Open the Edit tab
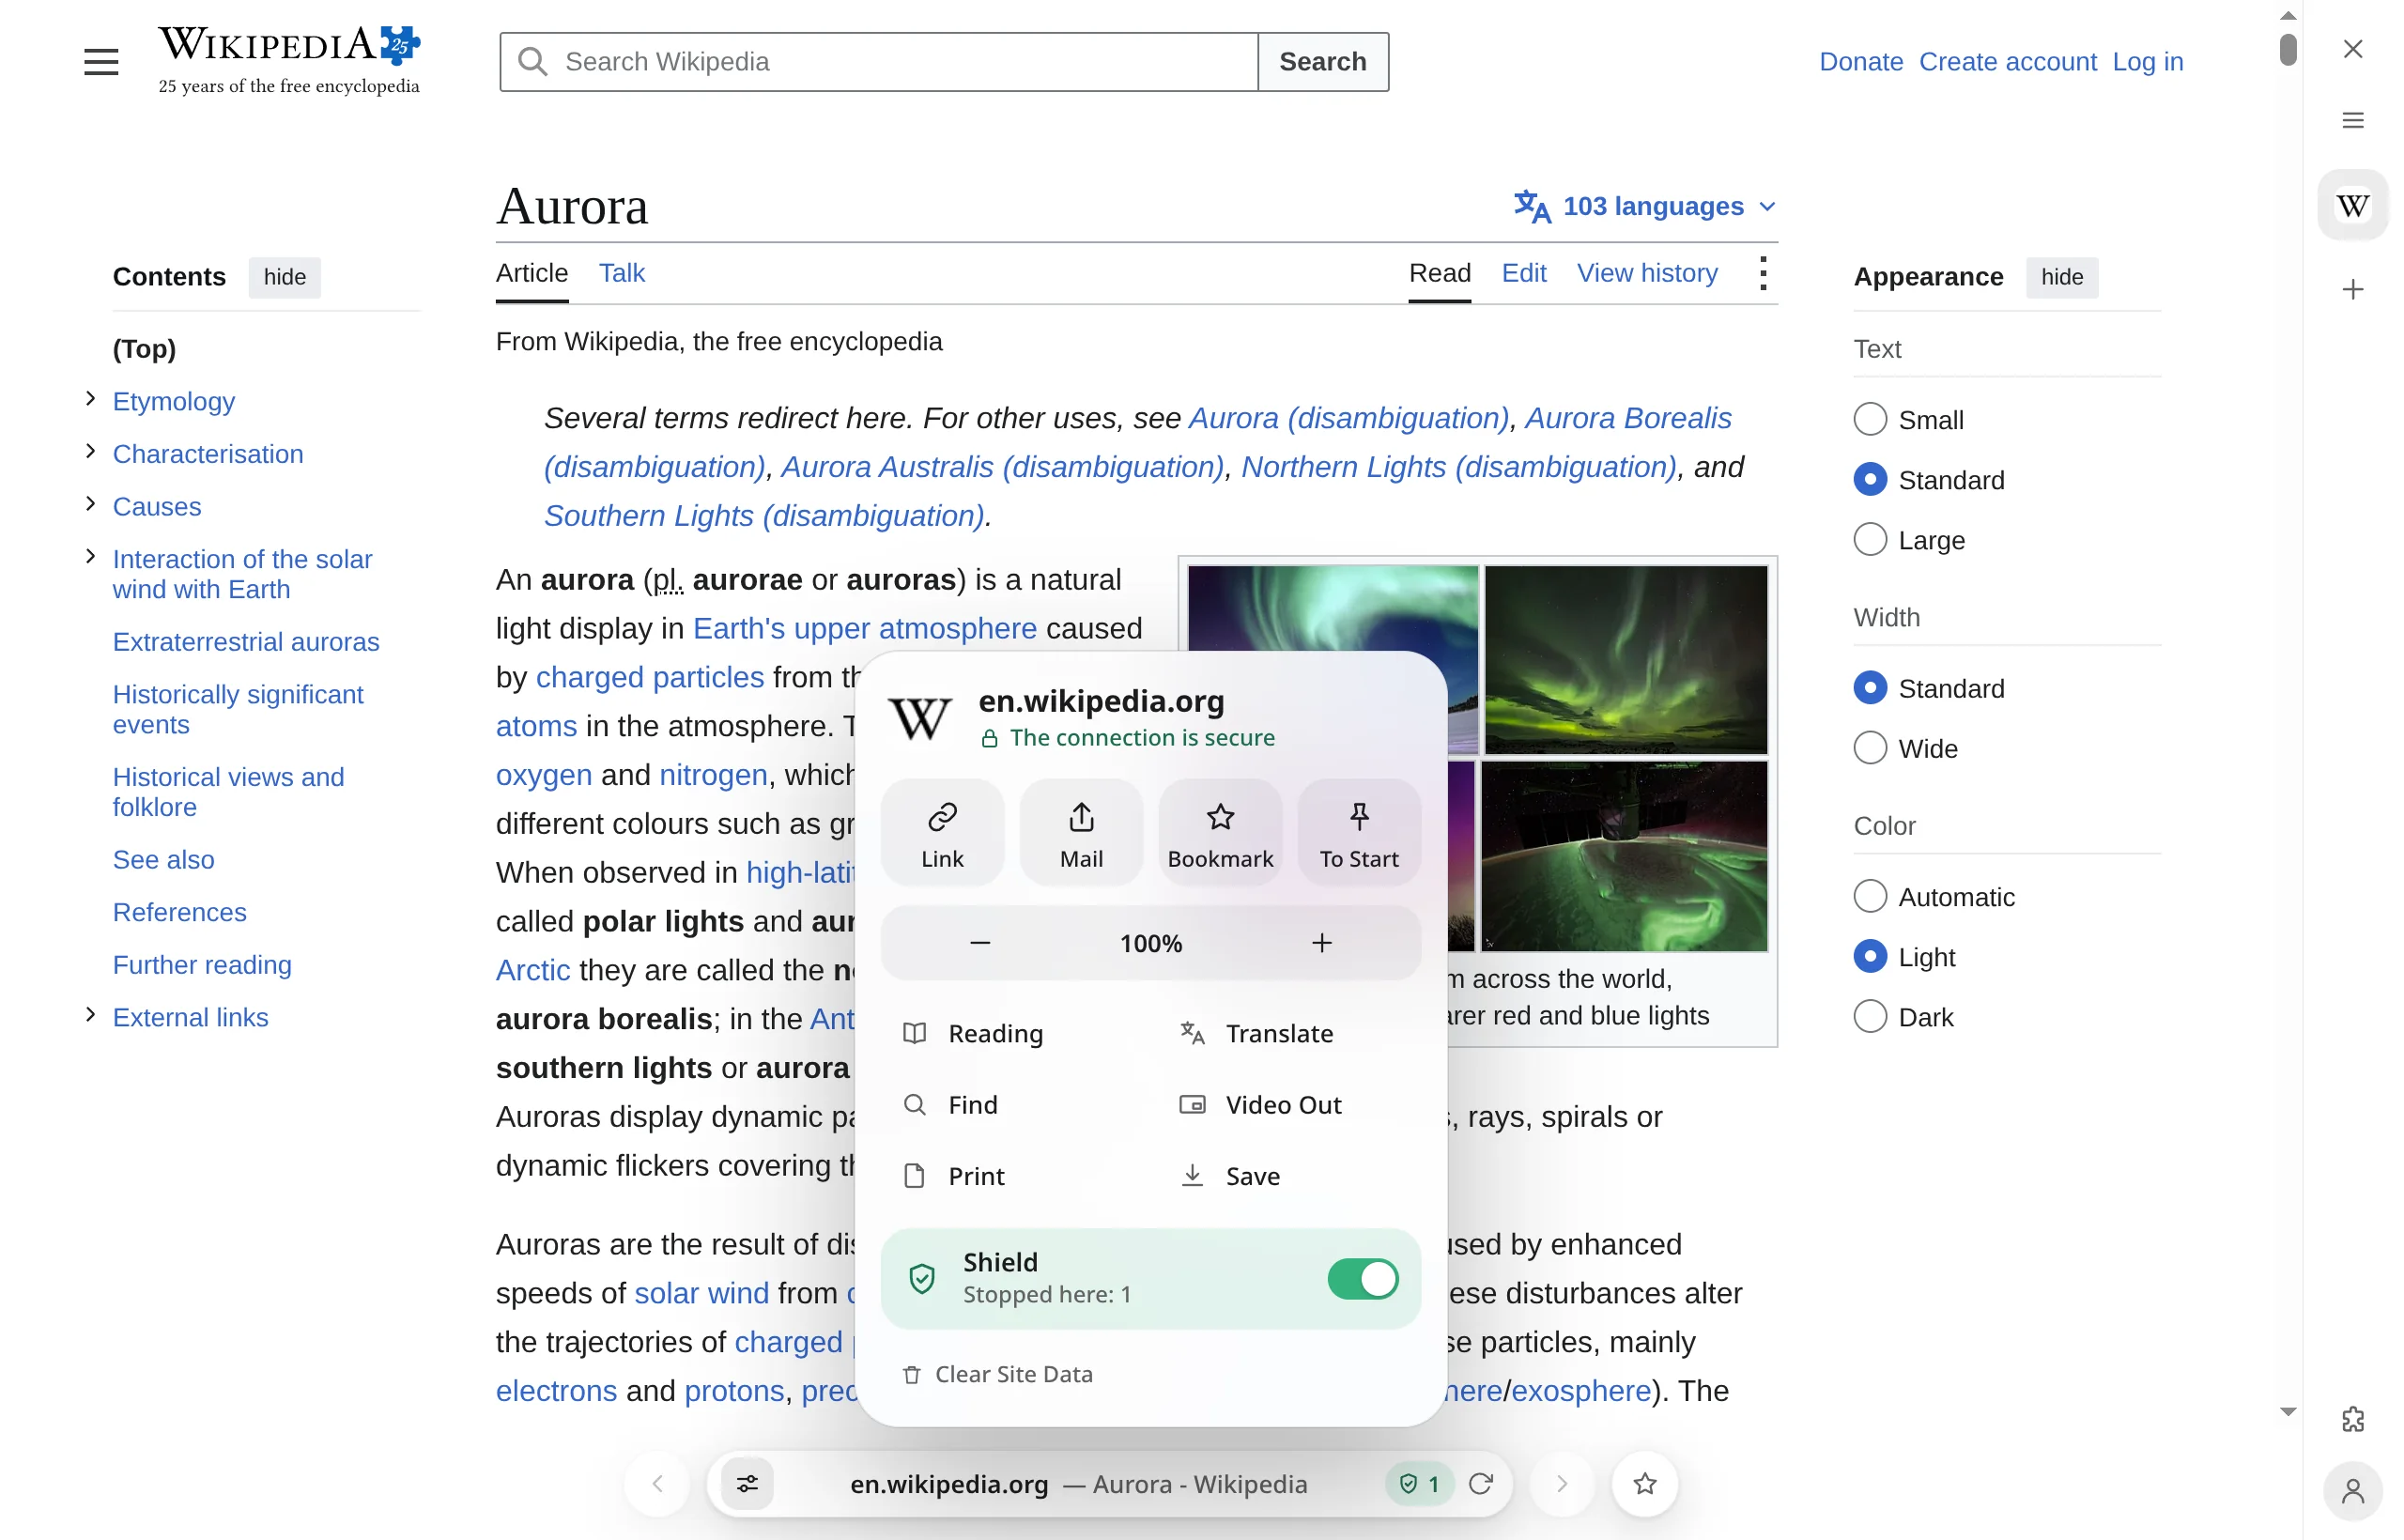 [1523, 273]
